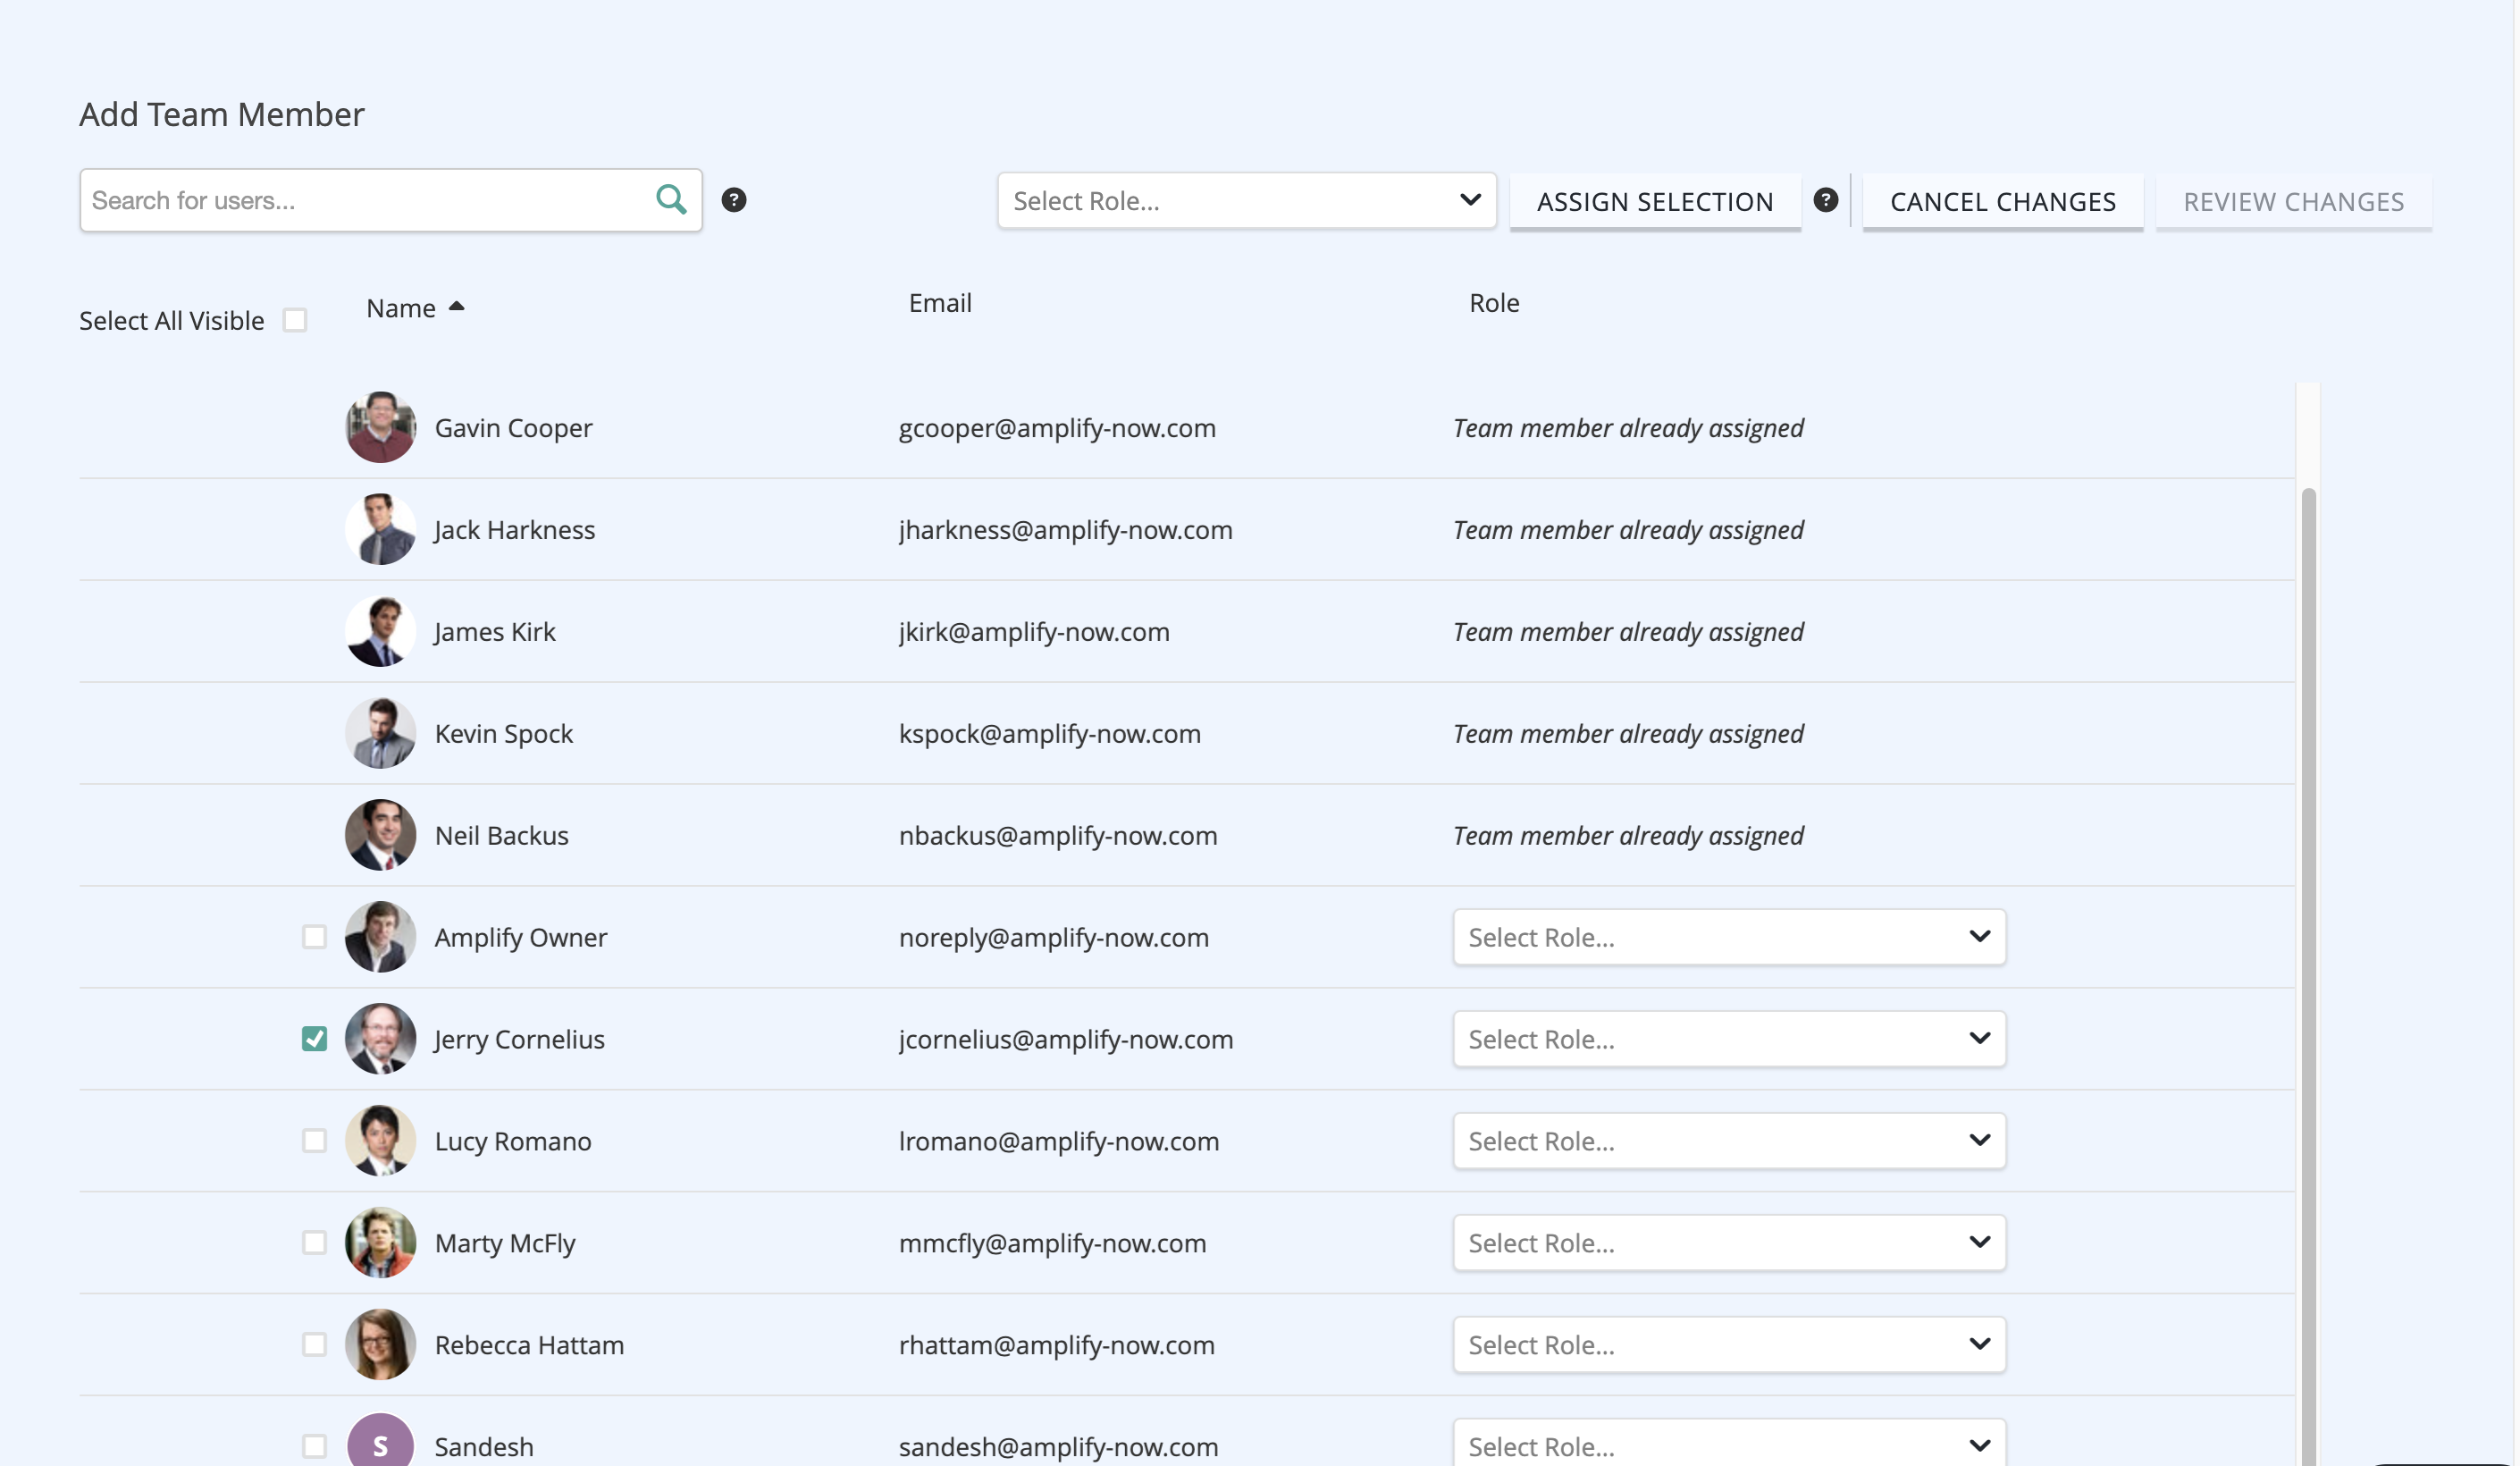Click the name Amplify Owner
This screenshot has height=1466, width=2520.
520,938
